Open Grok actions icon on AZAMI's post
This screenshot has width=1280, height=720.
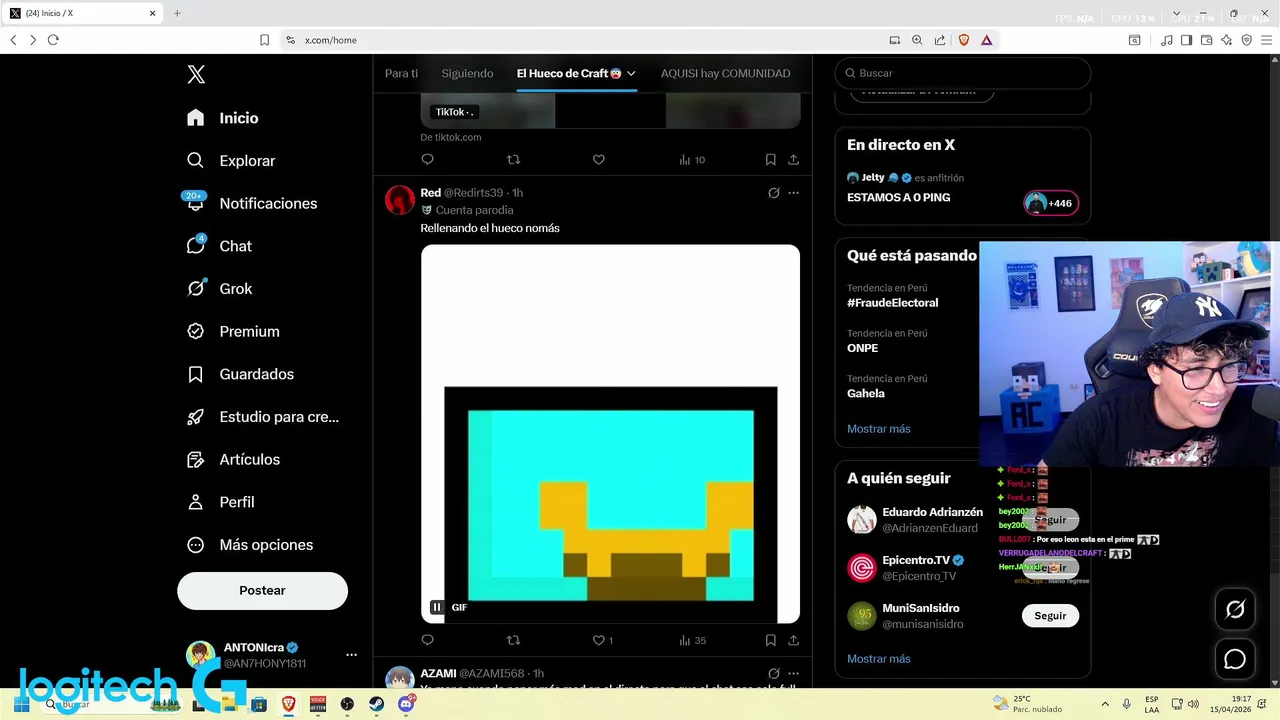[x=773, y=673]
